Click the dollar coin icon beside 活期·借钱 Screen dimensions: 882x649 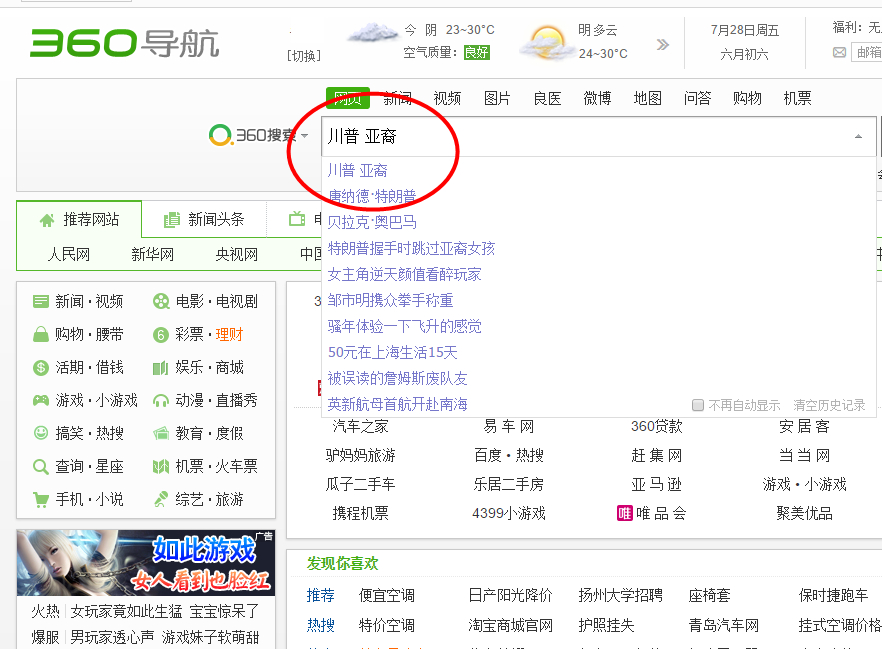[x=40, y=368]
